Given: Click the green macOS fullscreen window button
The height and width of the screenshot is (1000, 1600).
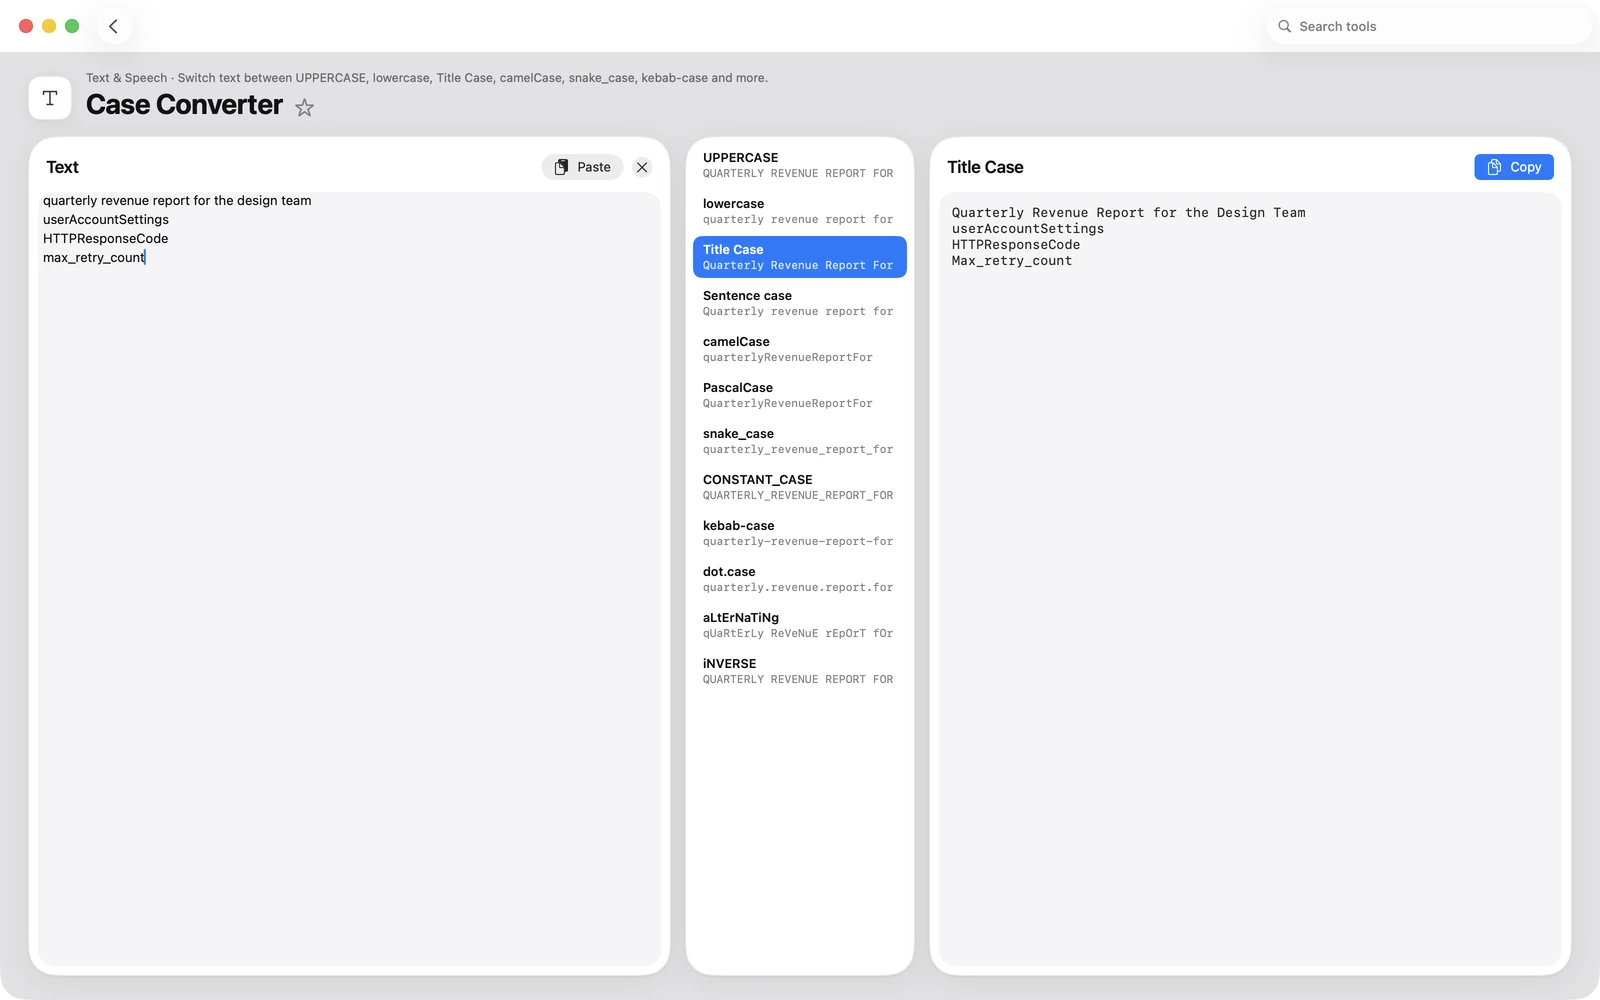Looking at the screenshot, I should pyautogui.click(x=72, y=26).
